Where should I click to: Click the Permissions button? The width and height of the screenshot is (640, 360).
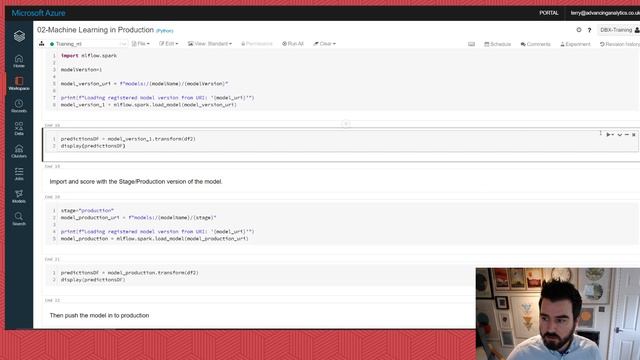point(257,44)
